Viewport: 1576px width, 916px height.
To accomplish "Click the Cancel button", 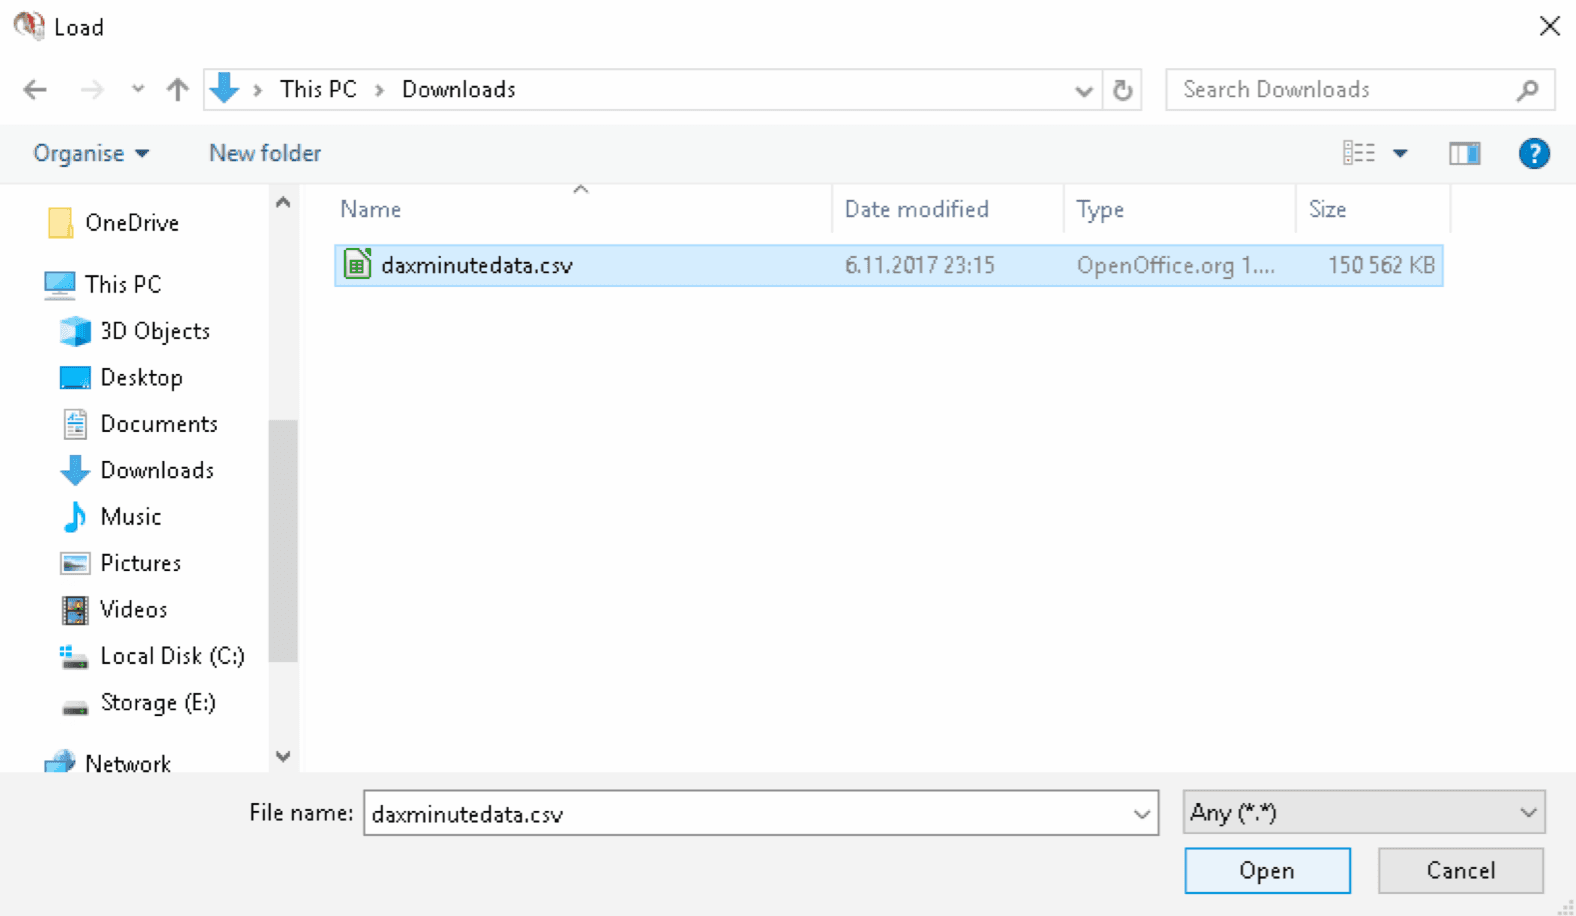I will point(1460,870).
